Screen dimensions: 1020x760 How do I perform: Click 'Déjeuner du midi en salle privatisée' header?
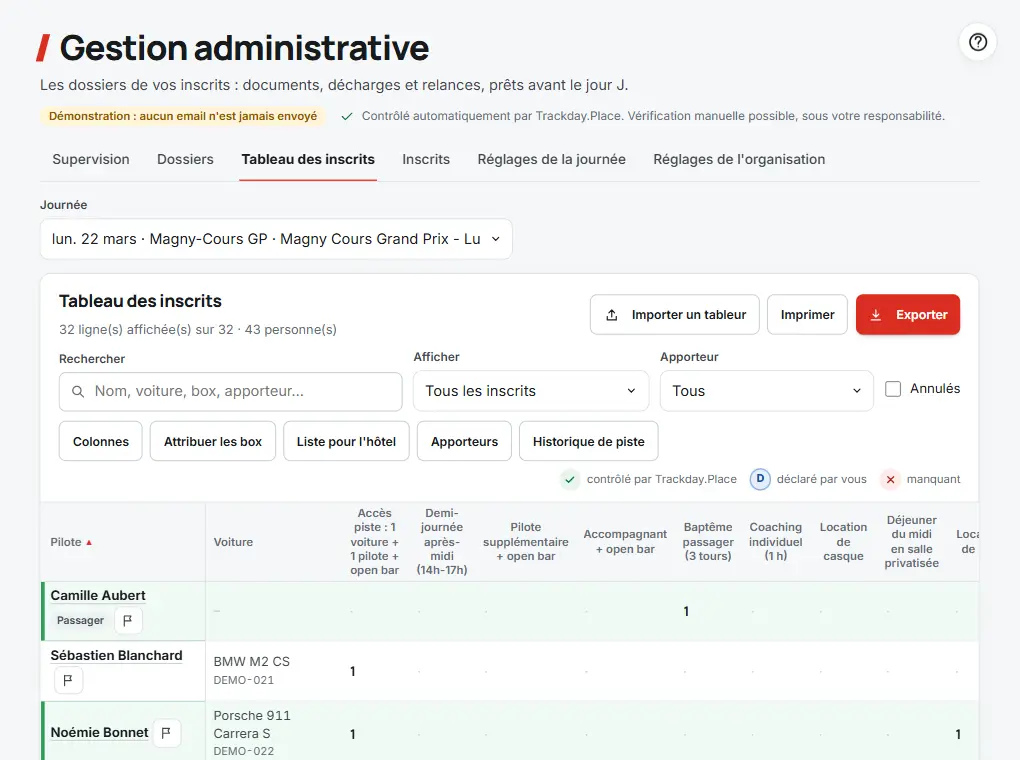point(911,542)
